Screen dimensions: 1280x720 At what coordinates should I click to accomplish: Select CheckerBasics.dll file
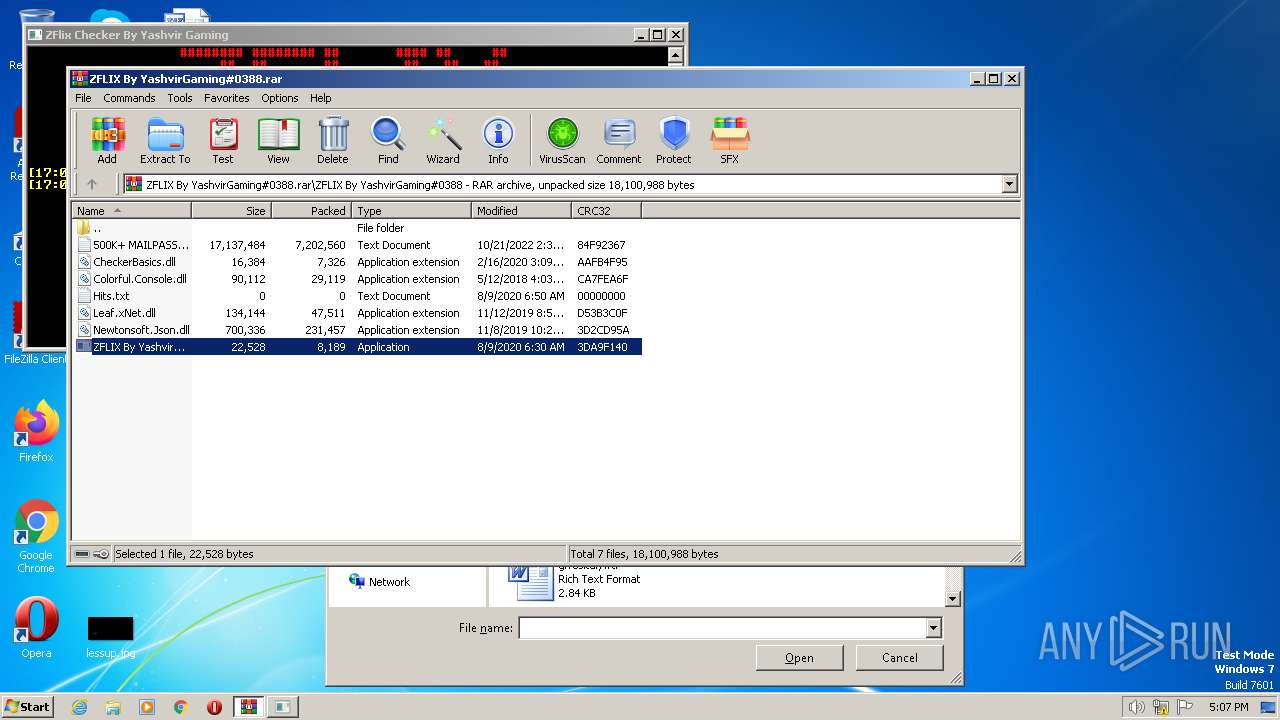(358, 262)
